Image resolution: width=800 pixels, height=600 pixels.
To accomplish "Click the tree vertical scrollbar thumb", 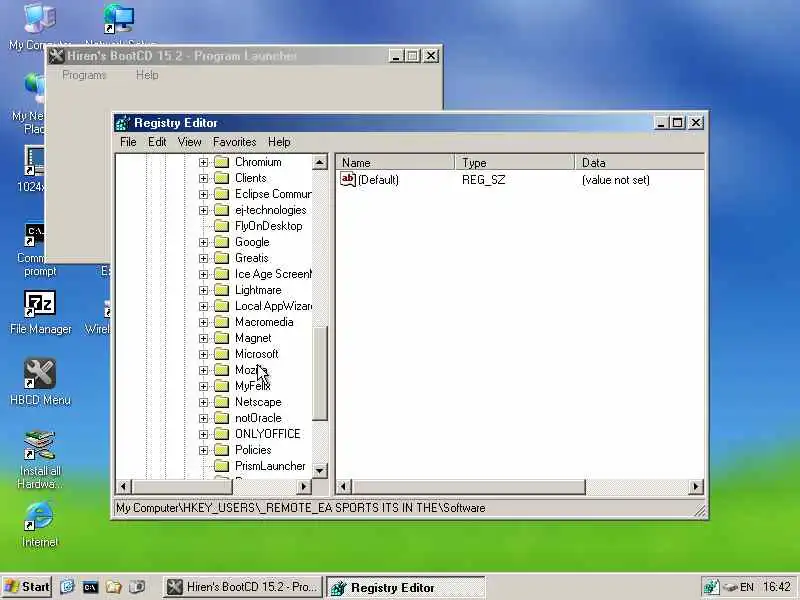I will [x=319, y=373].
